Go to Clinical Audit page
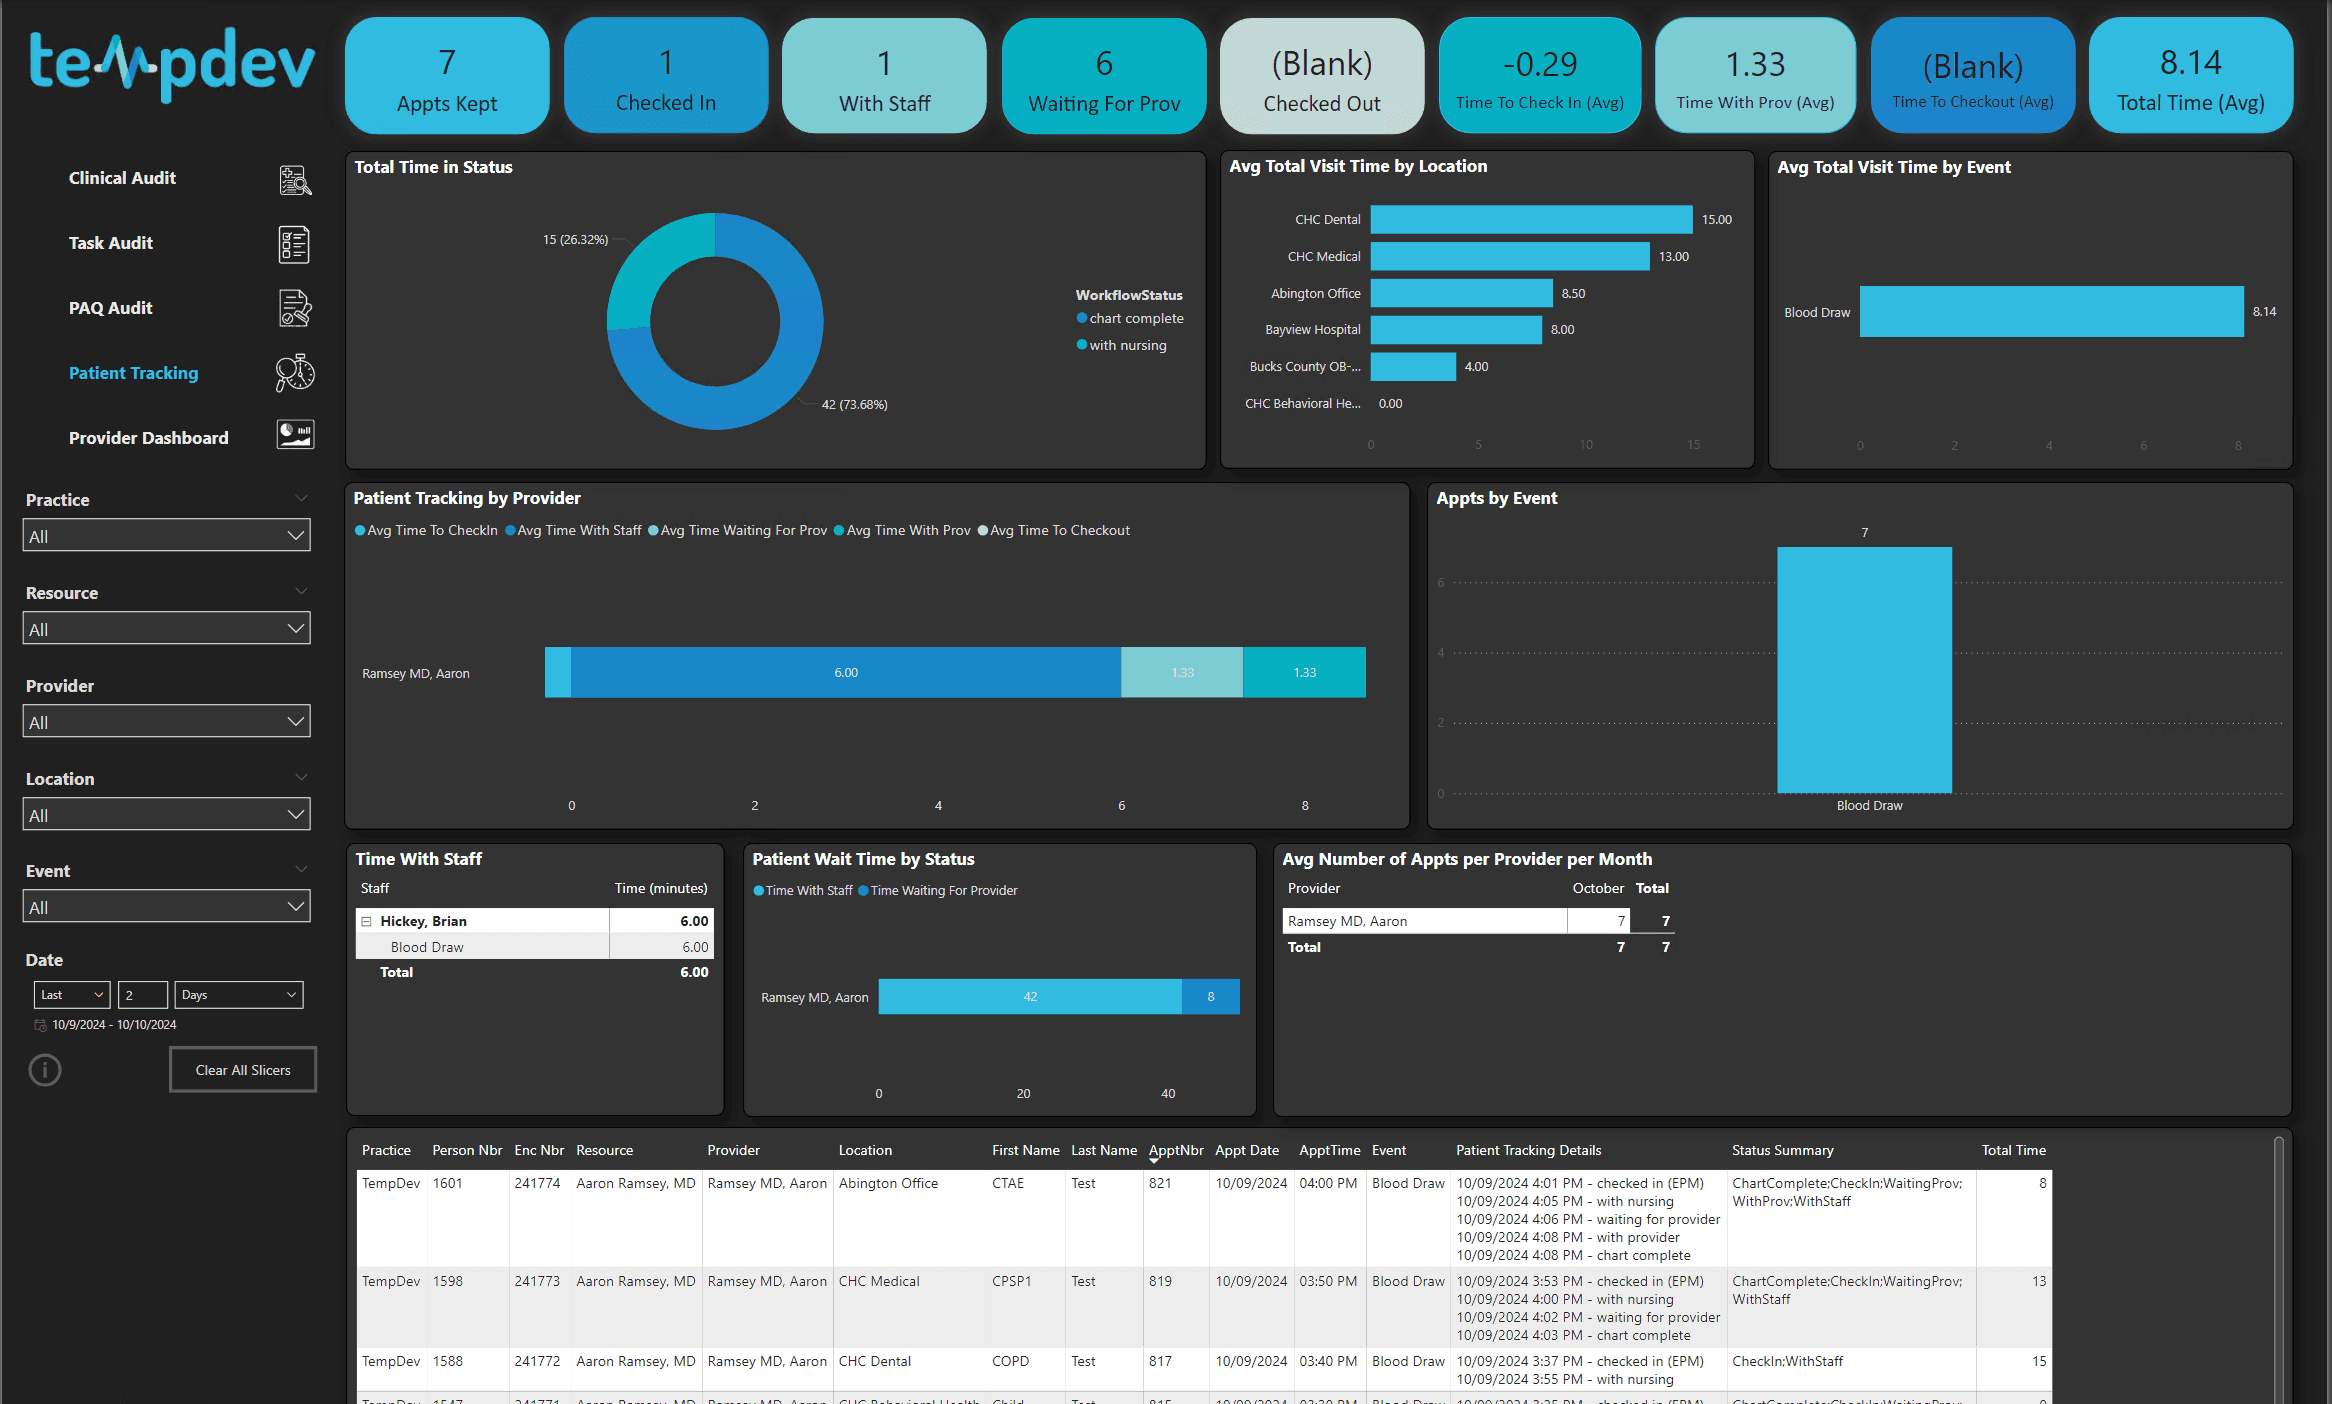This screenshot has width=2332, height=1404. [x=122, y=178]
